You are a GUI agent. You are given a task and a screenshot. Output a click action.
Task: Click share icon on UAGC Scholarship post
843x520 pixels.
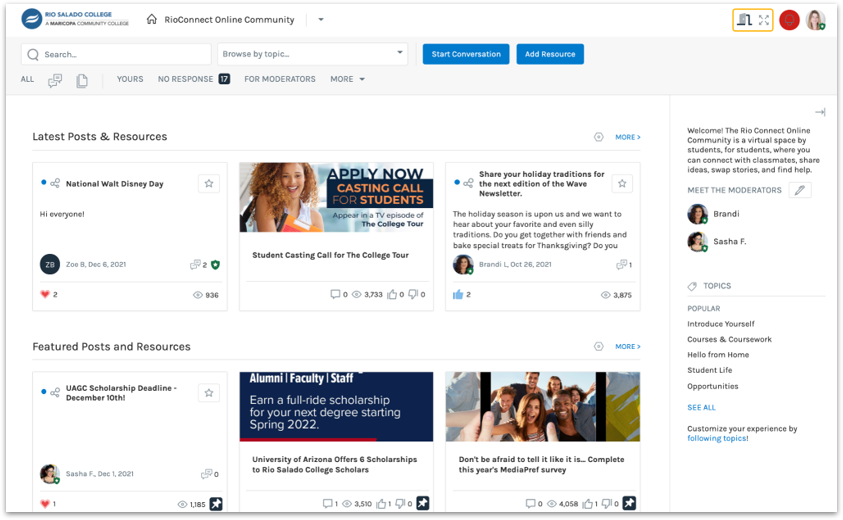[55, 393]
